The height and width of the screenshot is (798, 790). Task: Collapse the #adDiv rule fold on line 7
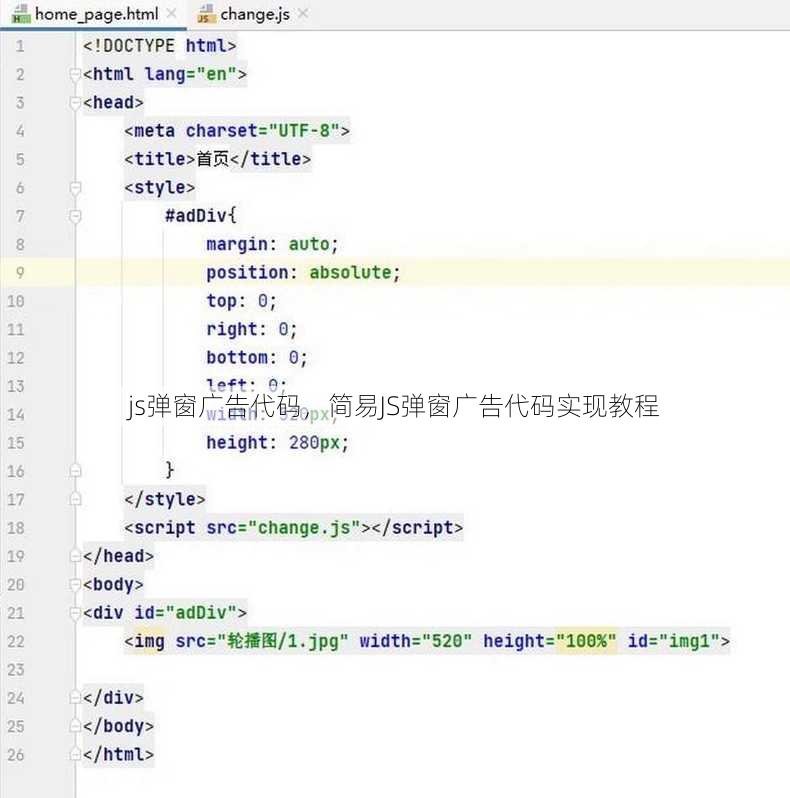pos(75,216)
